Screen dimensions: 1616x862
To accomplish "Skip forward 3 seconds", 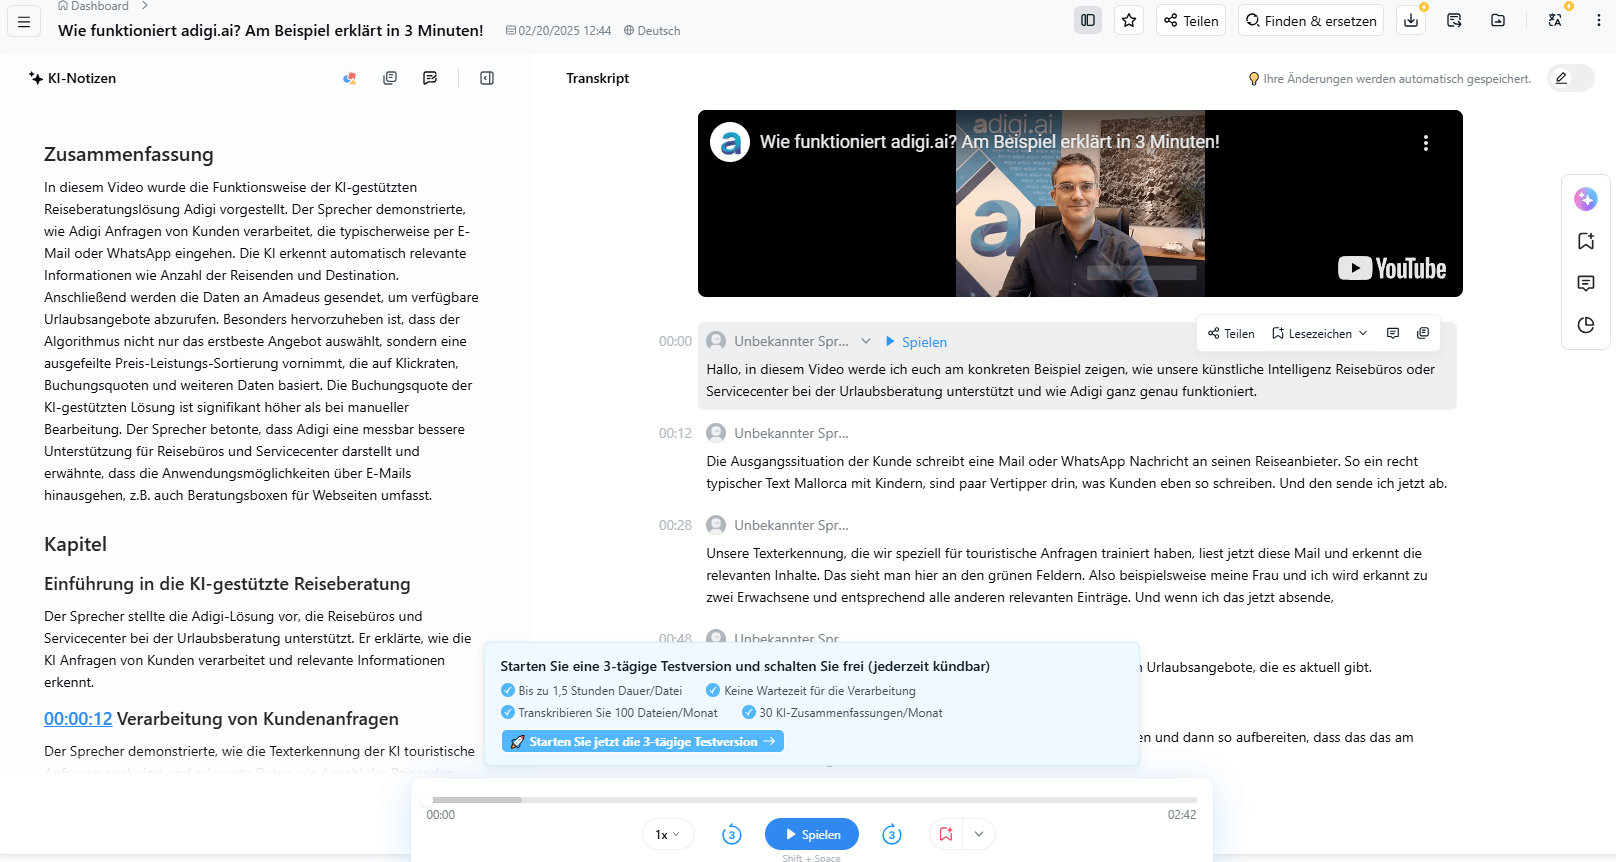I will [892, 834].
